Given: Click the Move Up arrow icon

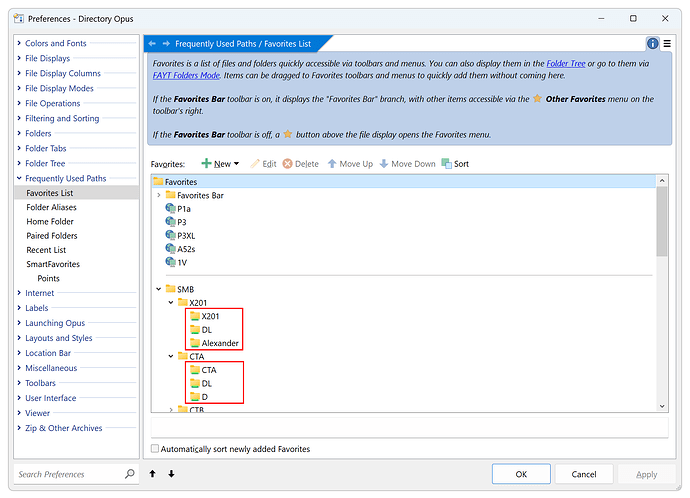Looking at the screenshot, I should point(332,164).
